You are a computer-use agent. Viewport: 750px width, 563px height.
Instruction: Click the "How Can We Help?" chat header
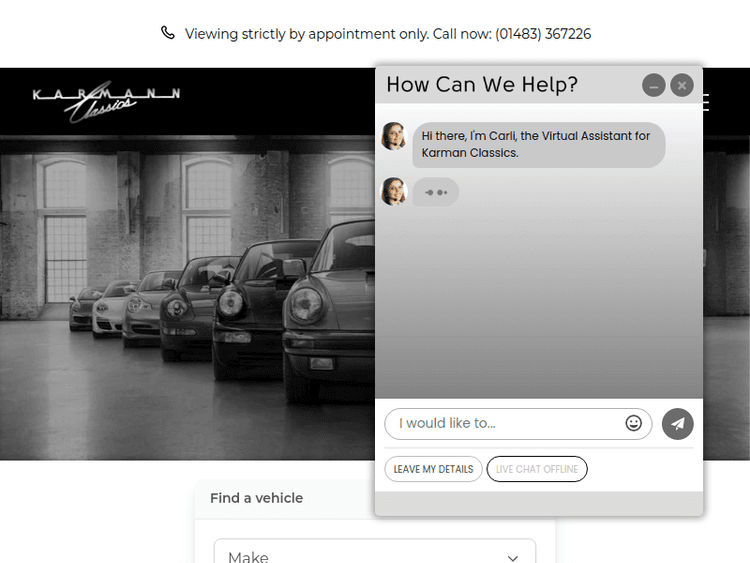click(482, 85)
